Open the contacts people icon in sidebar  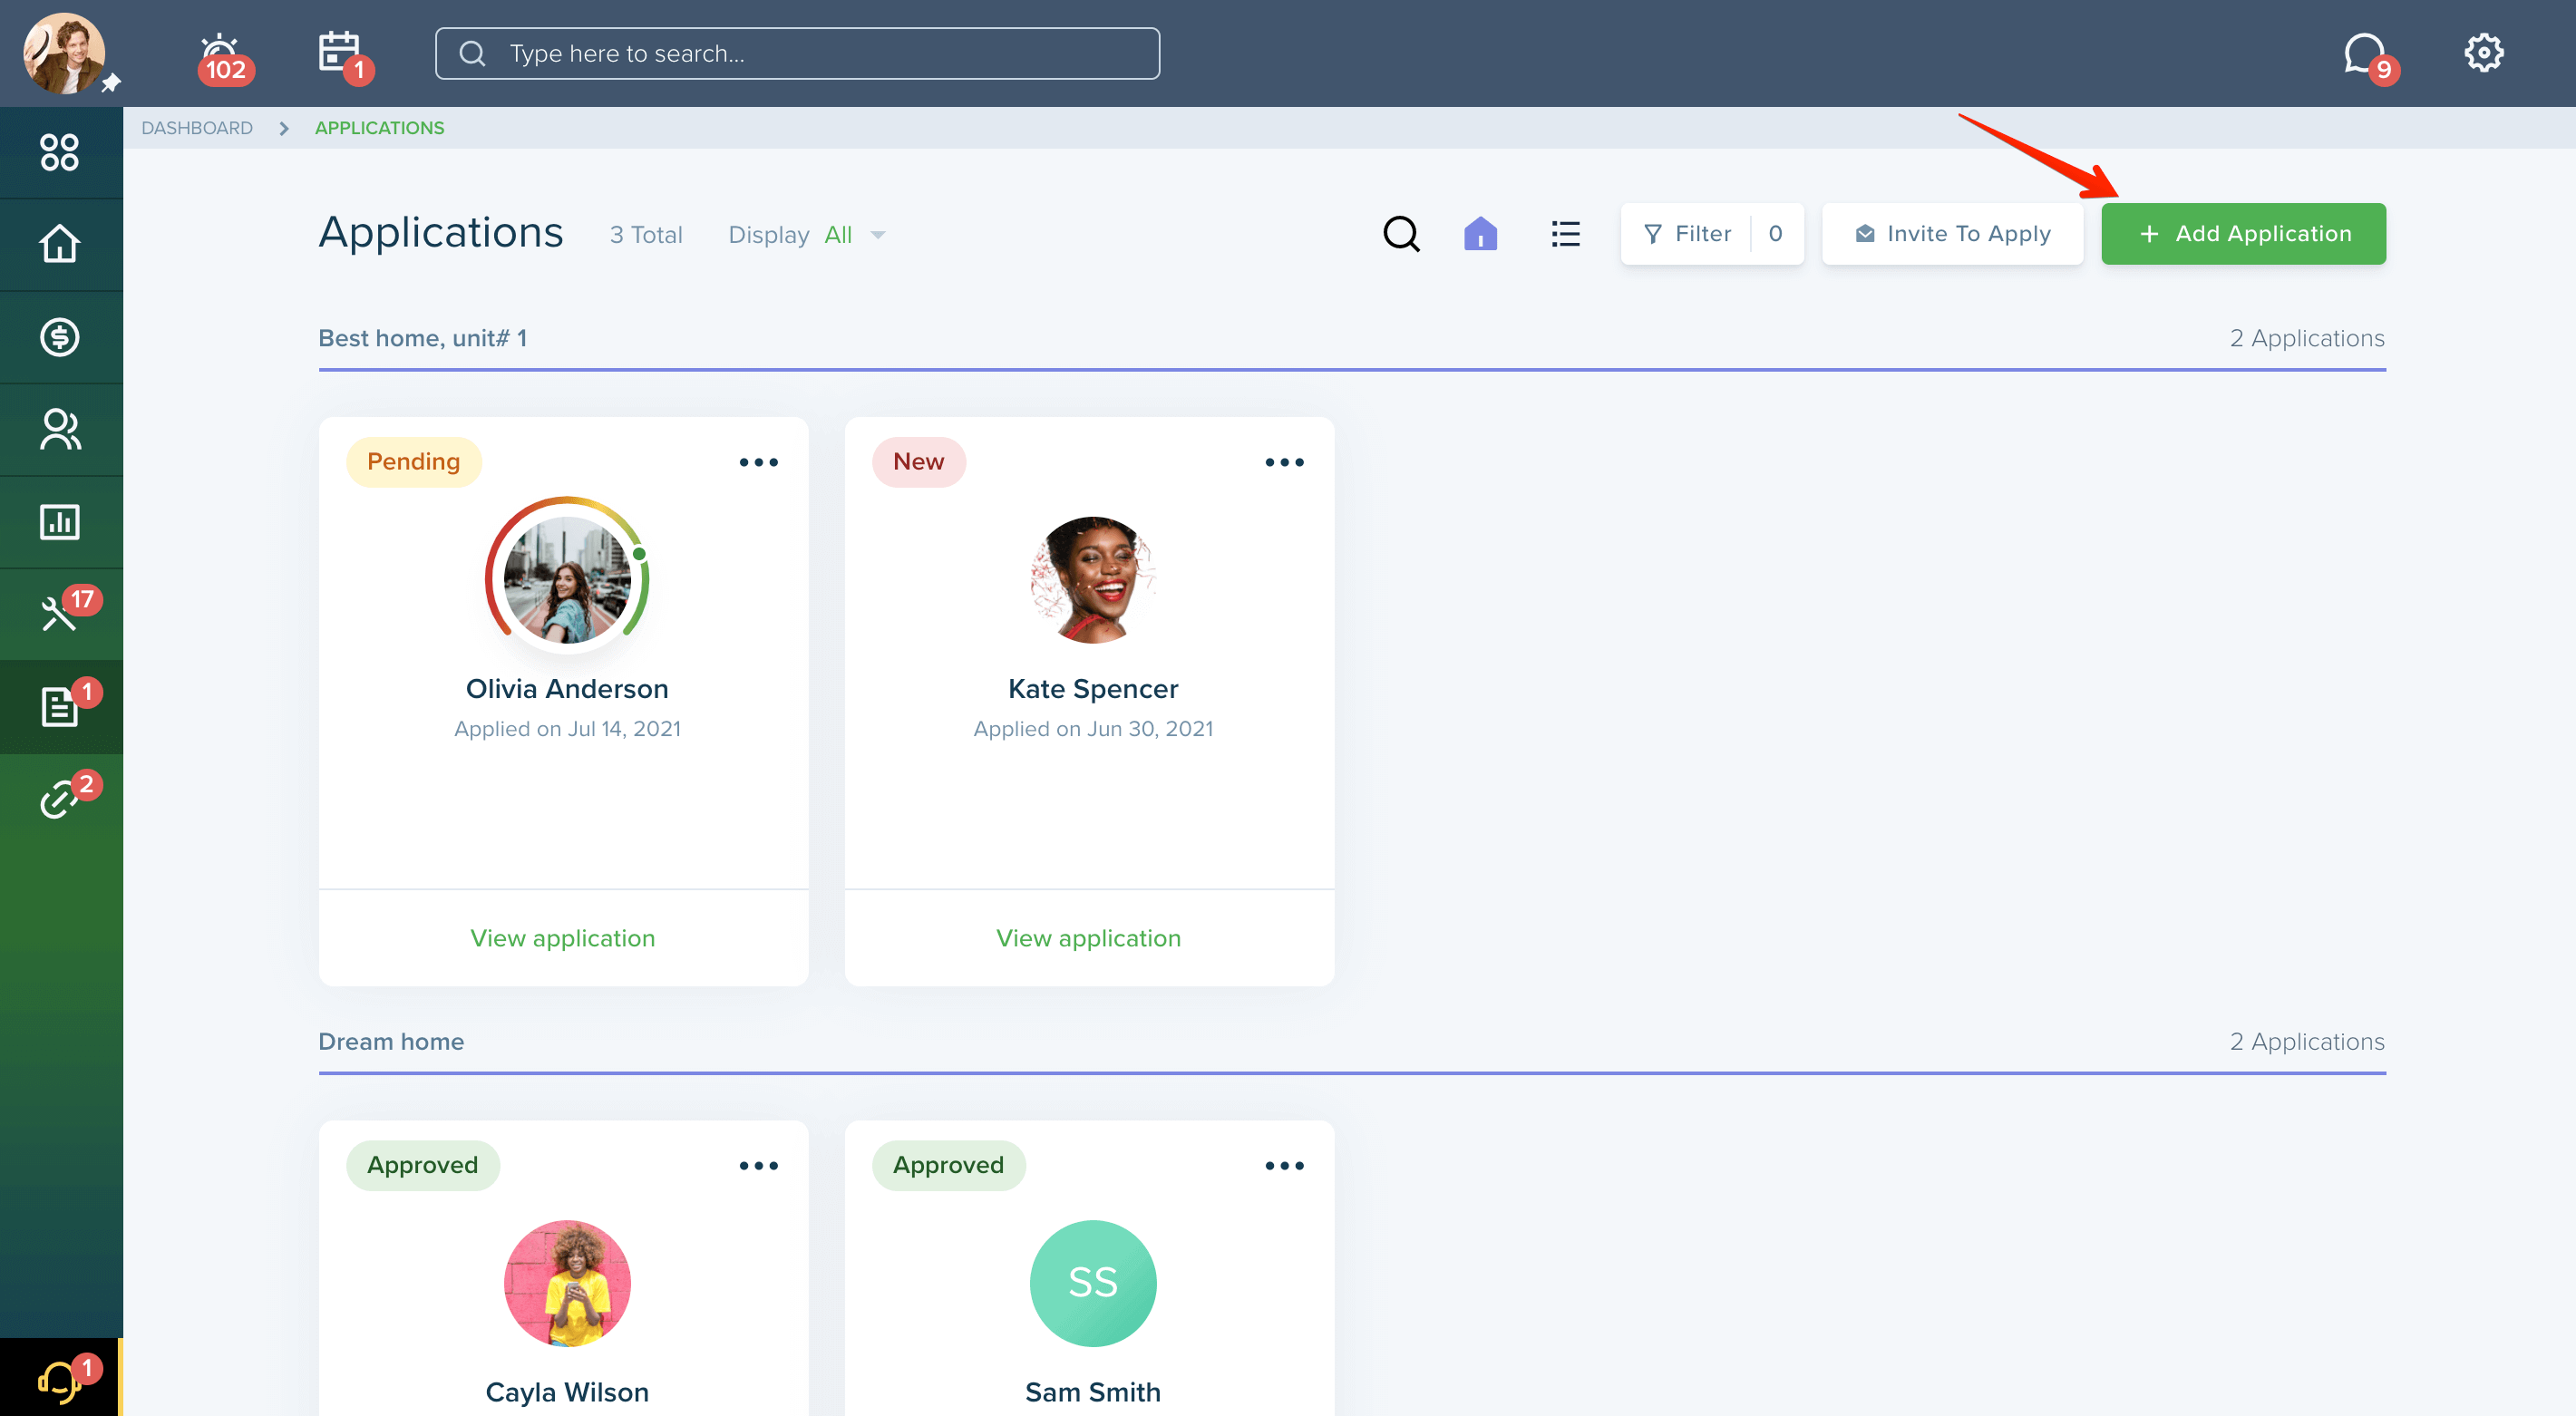[60, 429]
